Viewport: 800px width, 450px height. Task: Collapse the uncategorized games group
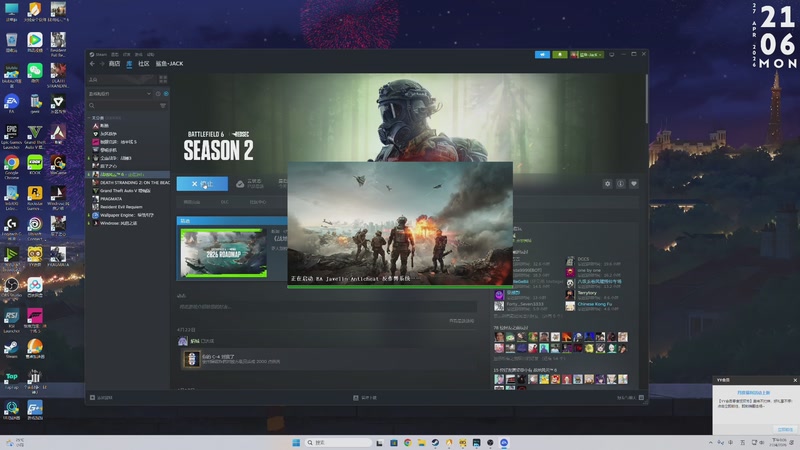[x=89, y=118]
